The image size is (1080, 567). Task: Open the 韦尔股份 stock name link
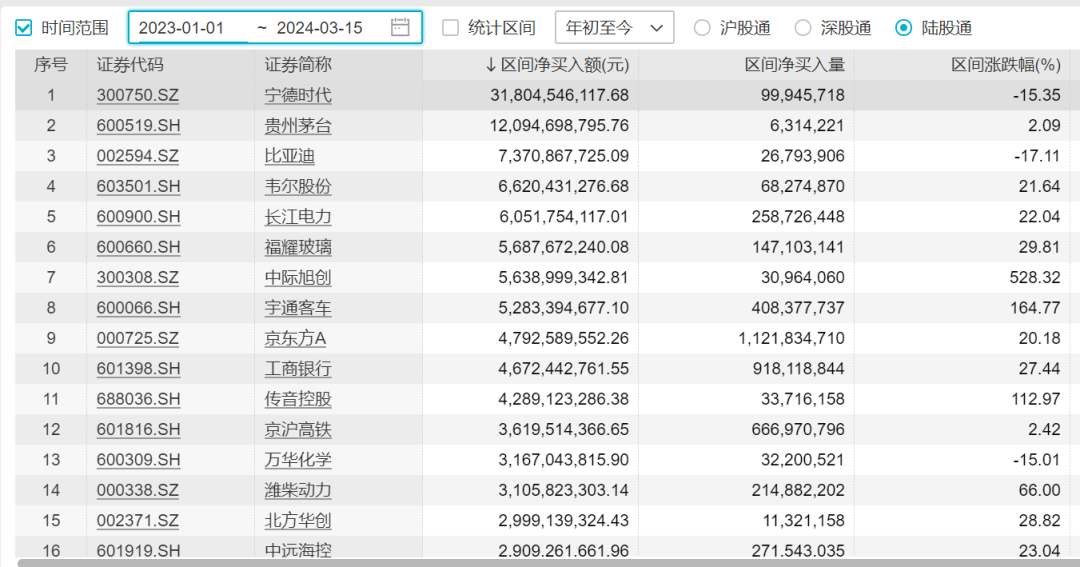pos(298,186)
